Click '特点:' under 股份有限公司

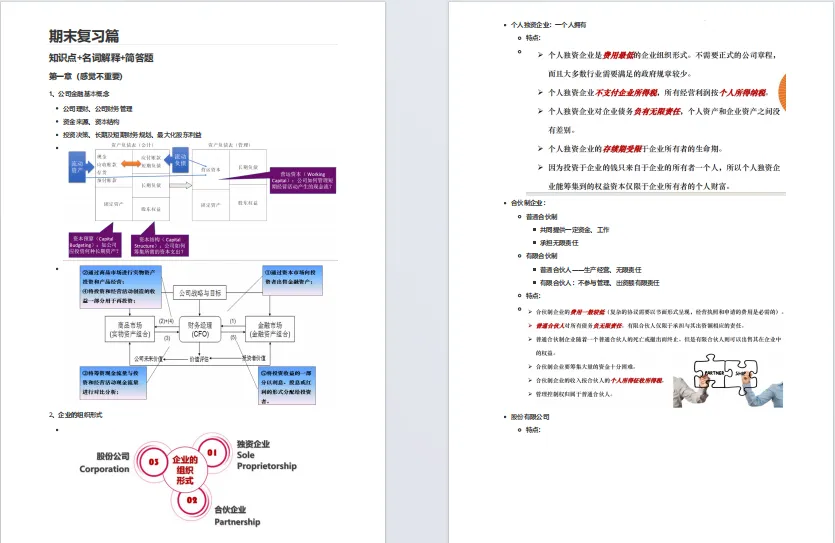[x=533, y=430]
